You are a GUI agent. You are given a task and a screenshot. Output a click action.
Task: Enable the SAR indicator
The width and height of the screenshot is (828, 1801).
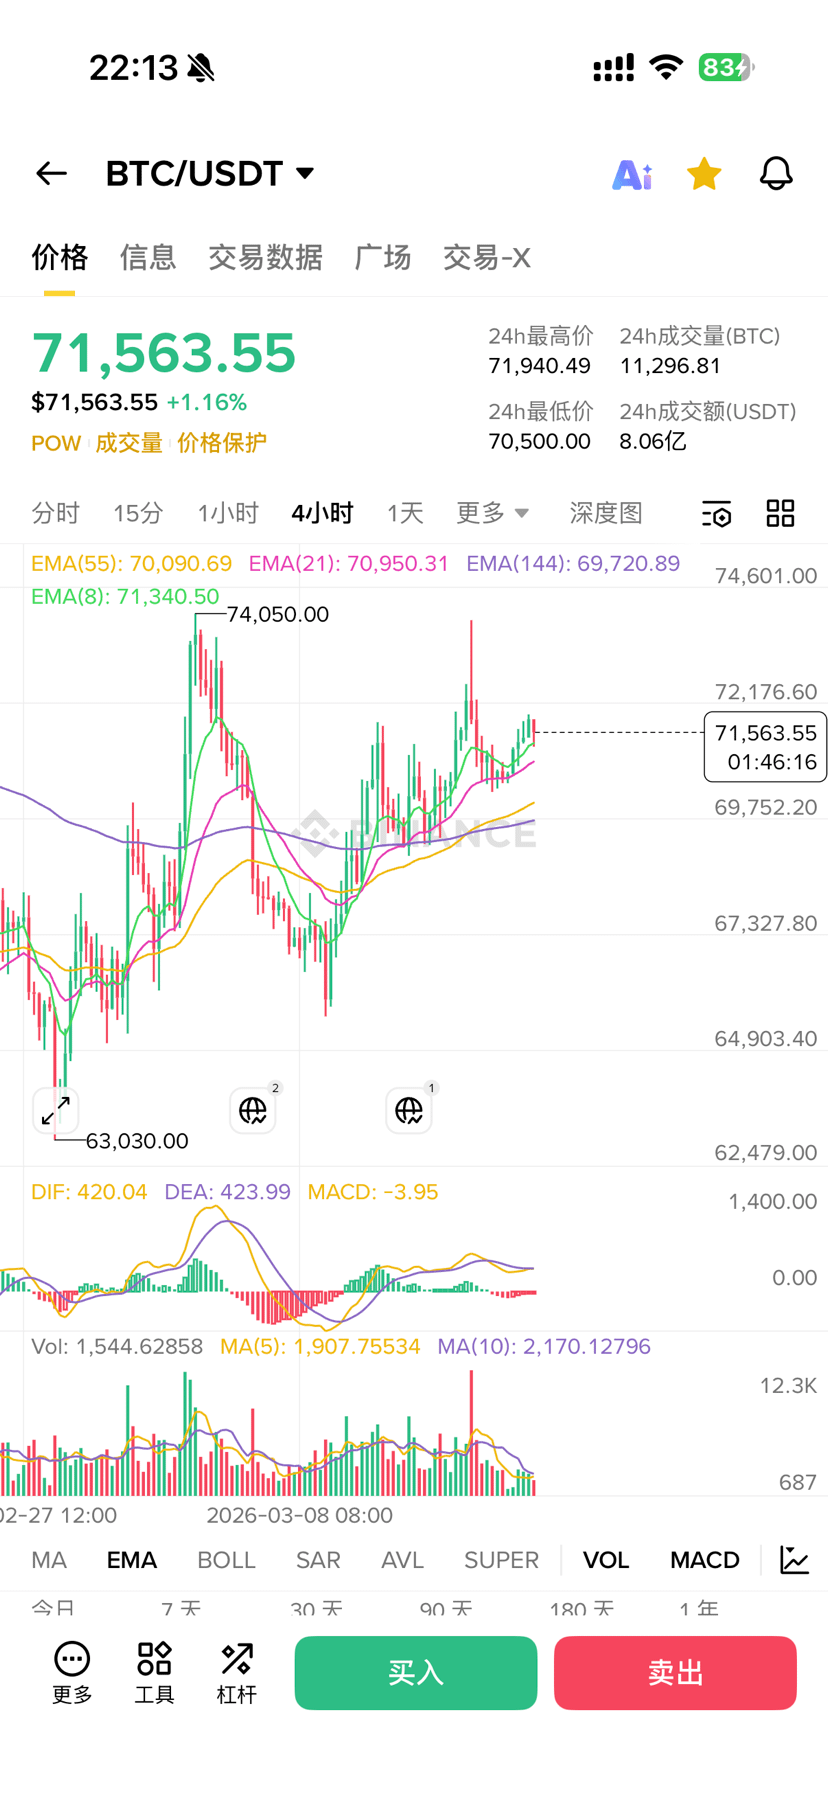point(318,1560)
